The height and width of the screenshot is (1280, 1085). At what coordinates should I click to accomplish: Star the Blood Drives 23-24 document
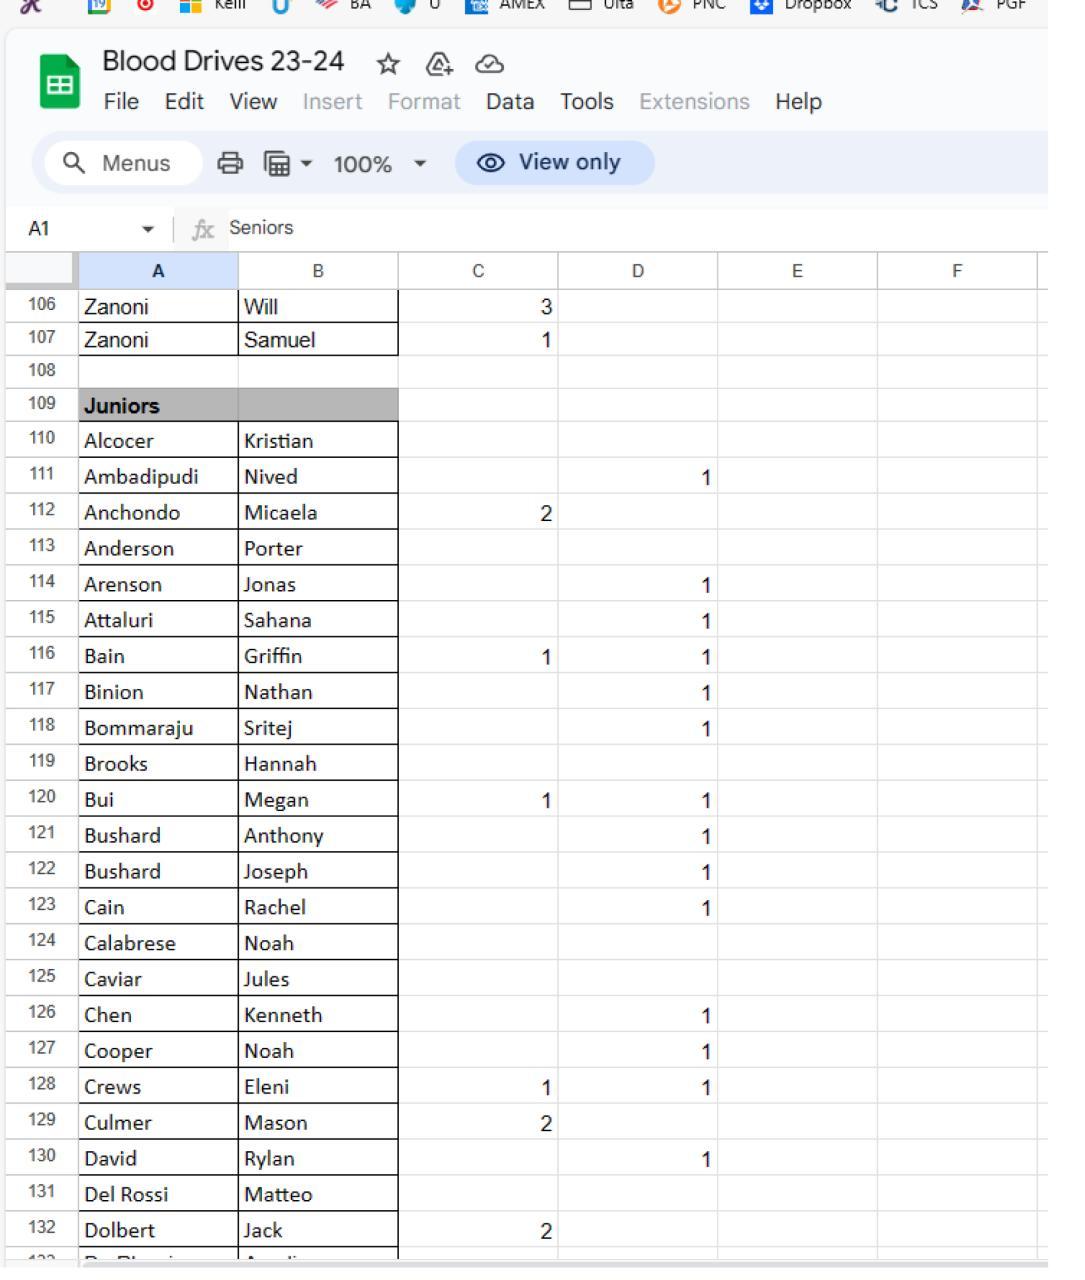pos(388,65)
